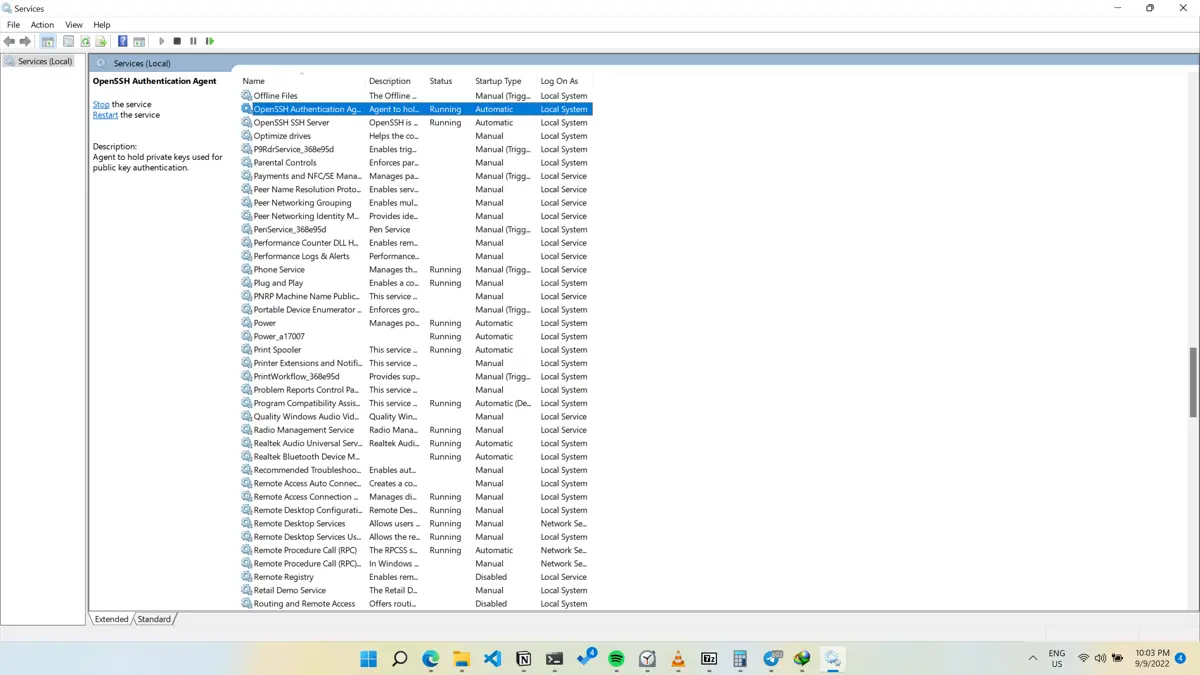Sort by the Startup Type column header
1200x675 pixels.
505,81
